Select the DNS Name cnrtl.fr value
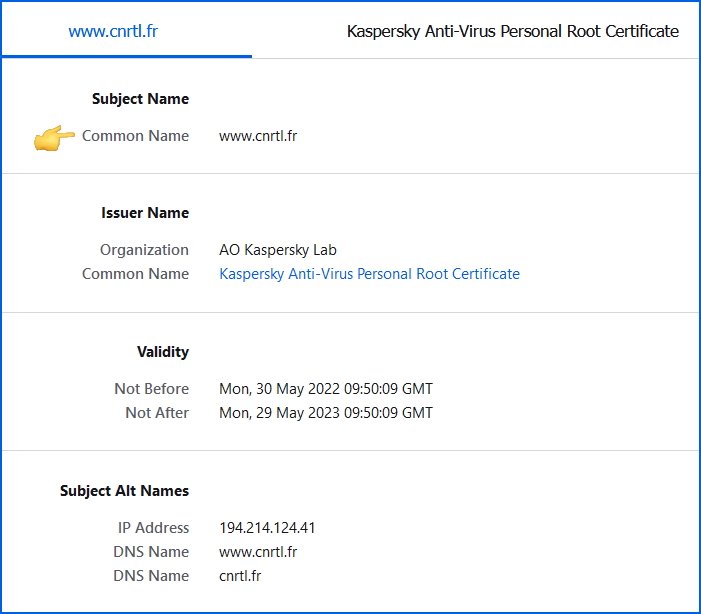This screenshot has height=614, width=701. [240, 576]
